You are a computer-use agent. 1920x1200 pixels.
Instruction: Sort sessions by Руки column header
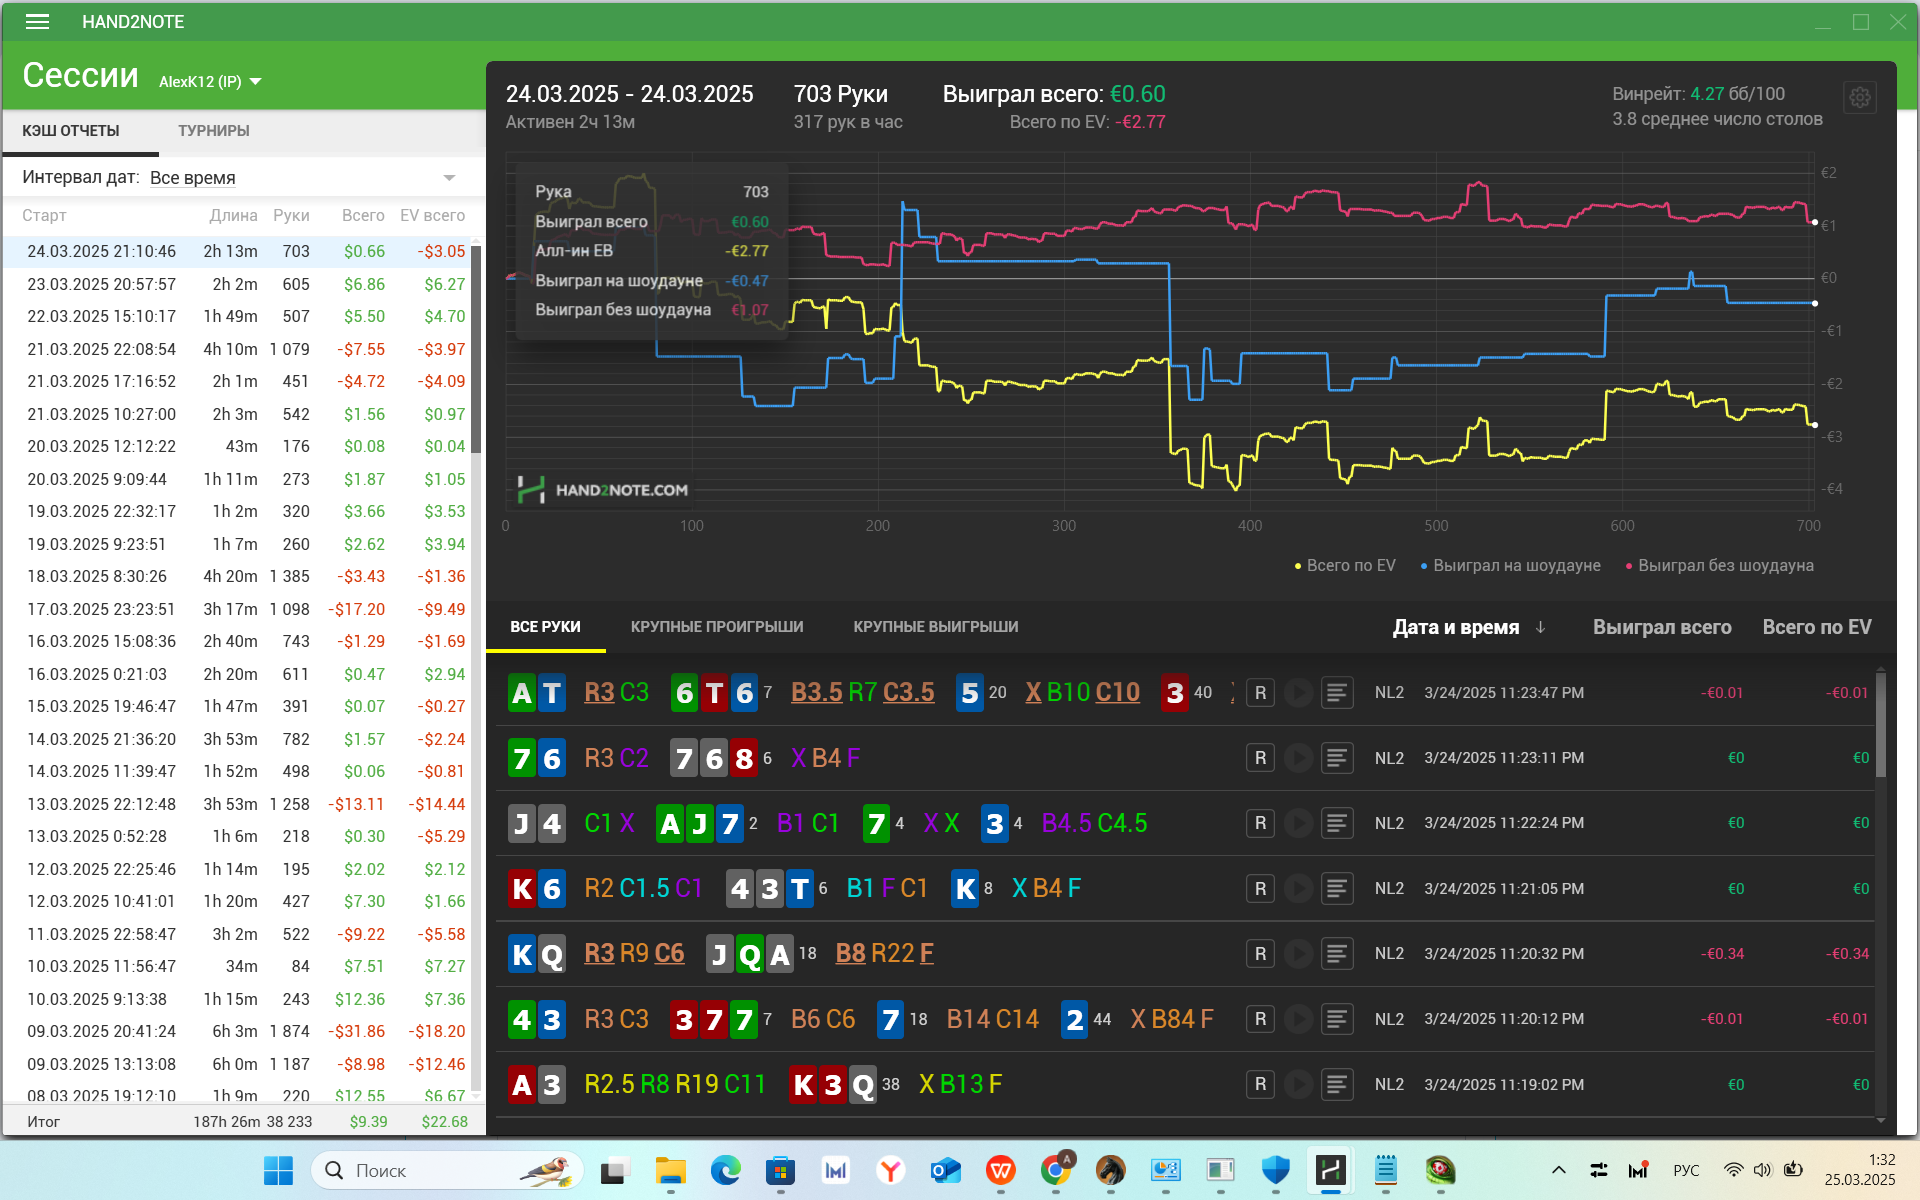coord(291,216)
